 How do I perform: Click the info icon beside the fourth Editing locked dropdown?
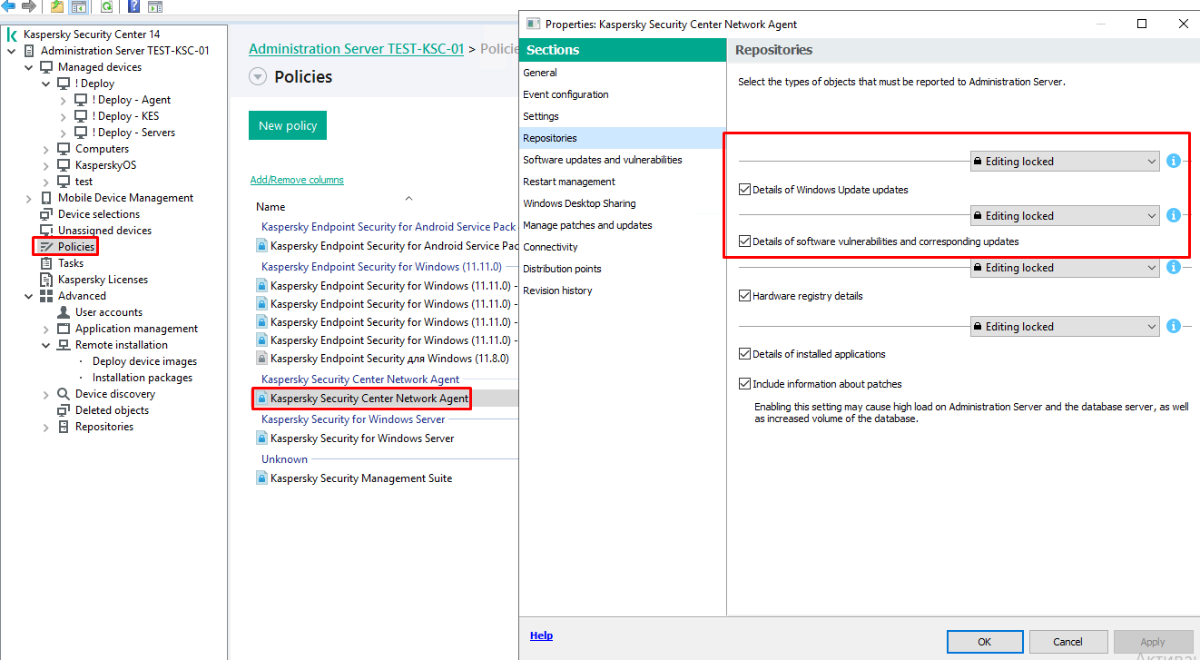coord(1174,326)
